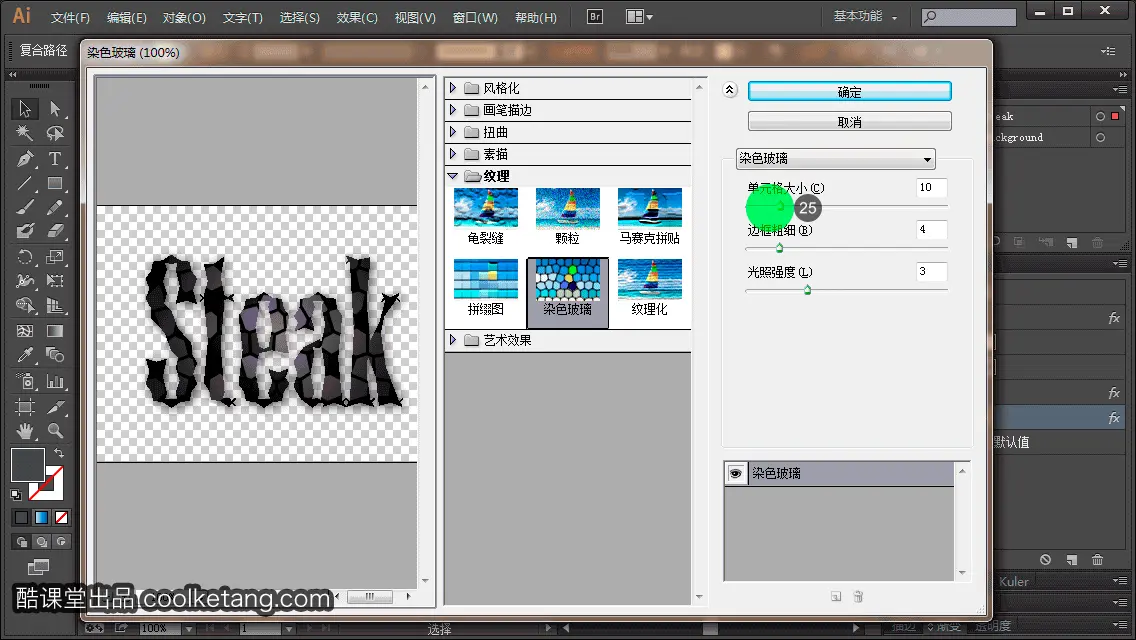Collapse the 纹理 filter folder

453,176
